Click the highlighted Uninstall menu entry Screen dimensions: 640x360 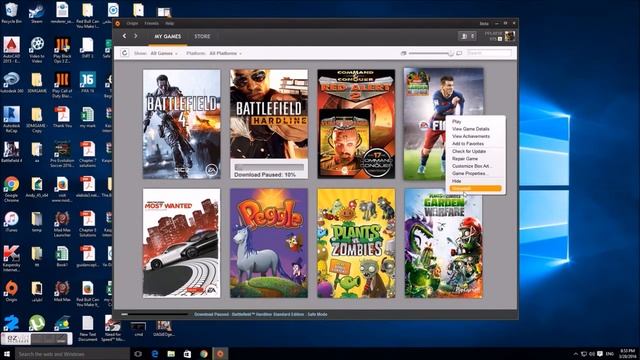pyautogui.click(x=475, y=188)
